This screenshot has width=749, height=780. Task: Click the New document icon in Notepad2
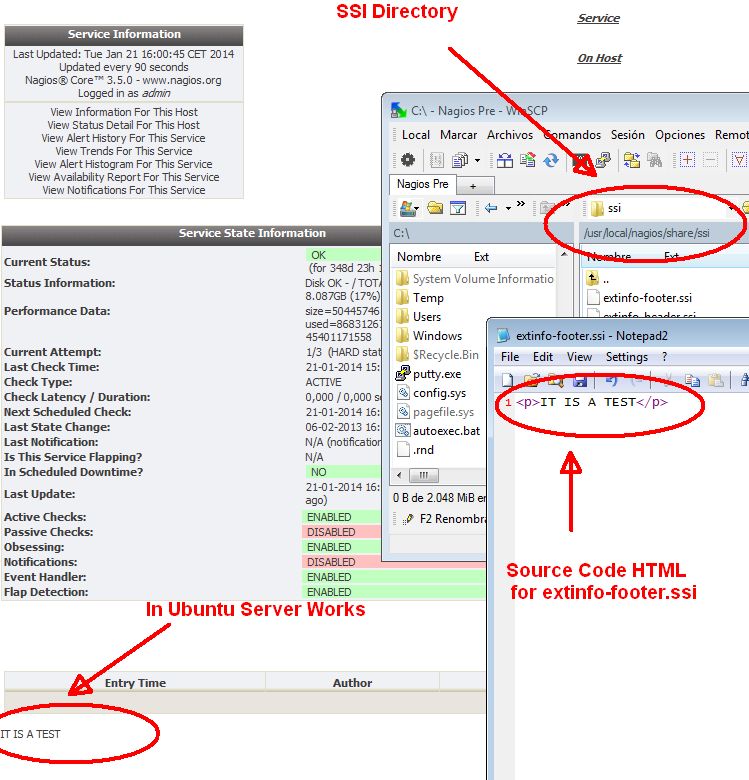coord(508,380)
